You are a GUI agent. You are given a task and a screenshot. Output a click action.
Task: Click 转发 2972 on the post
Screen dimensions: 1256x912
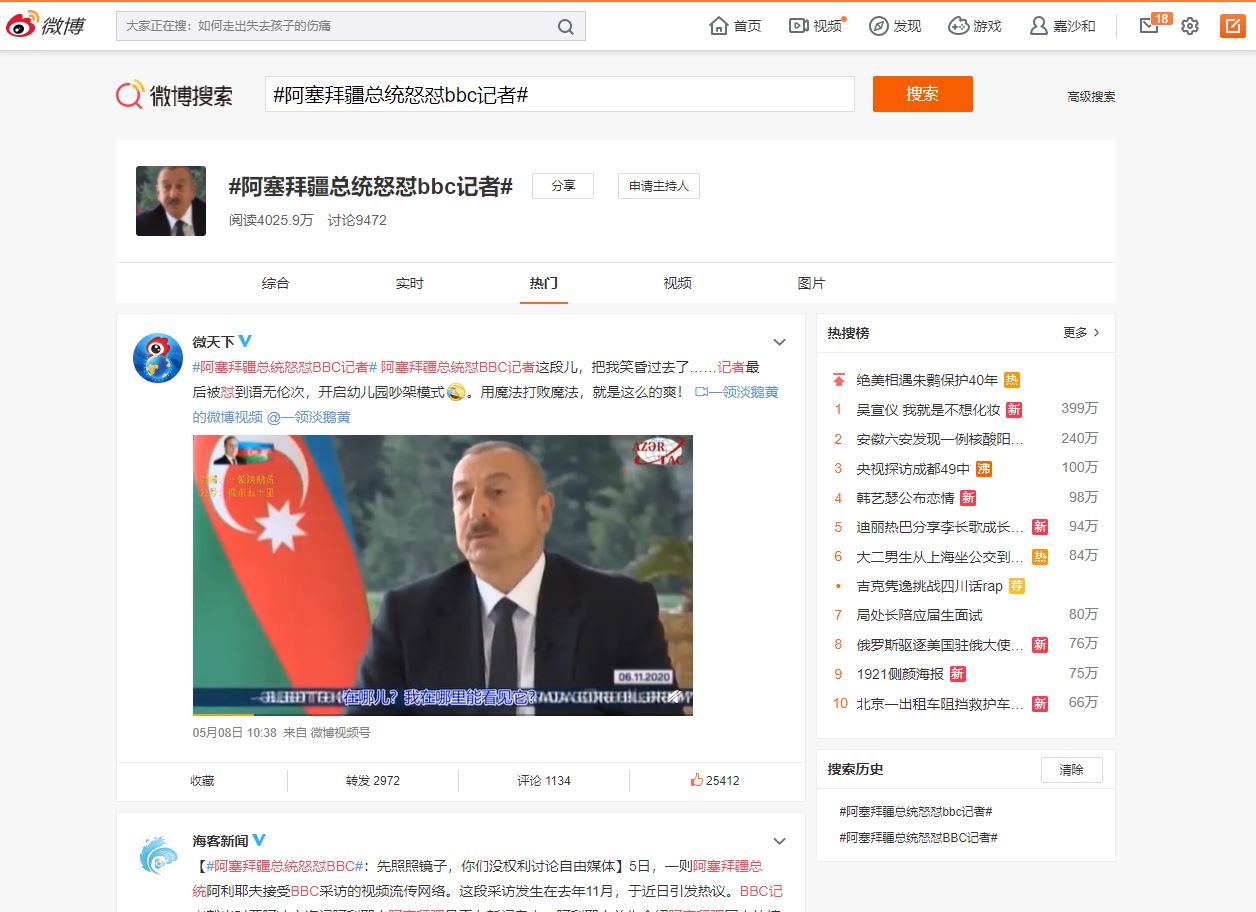373,780
